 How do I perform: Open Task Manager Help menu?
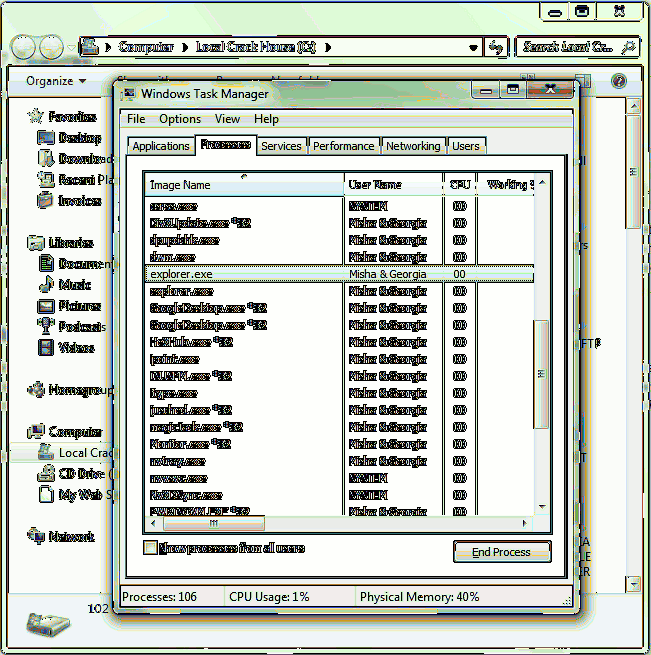266,119
